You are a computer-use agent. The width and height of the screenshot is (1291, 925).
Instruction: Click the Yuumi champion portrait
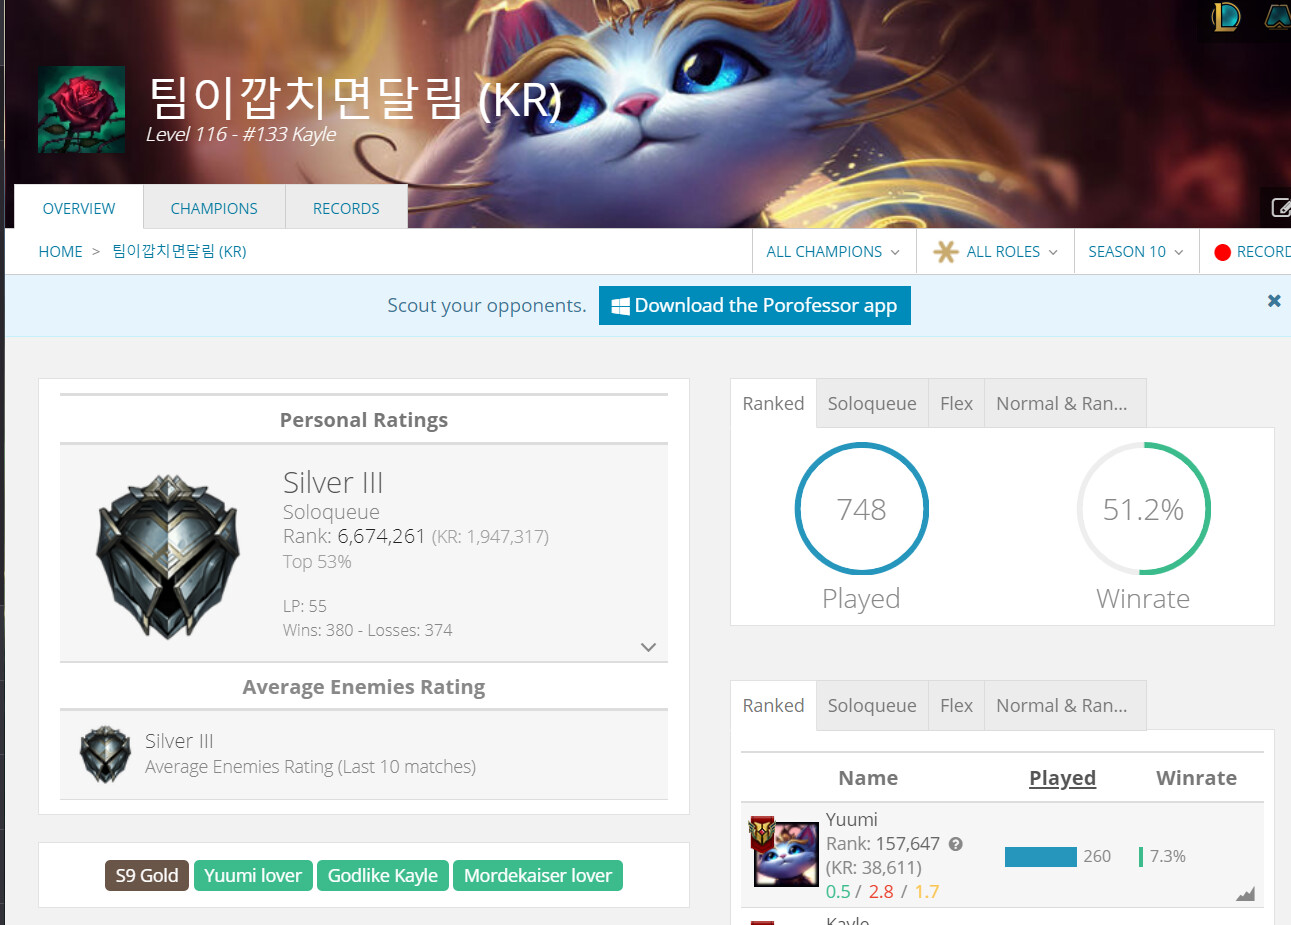point(785,853)
